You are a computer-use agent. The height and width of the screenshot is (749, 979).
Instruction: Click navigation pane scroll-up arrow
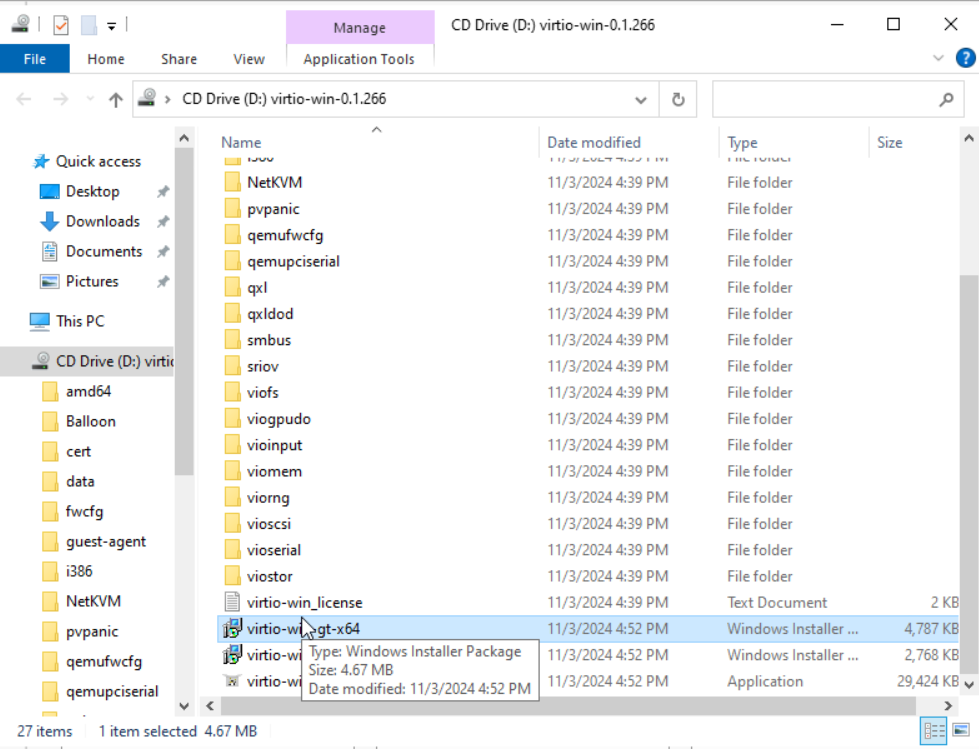coord(184,138)
